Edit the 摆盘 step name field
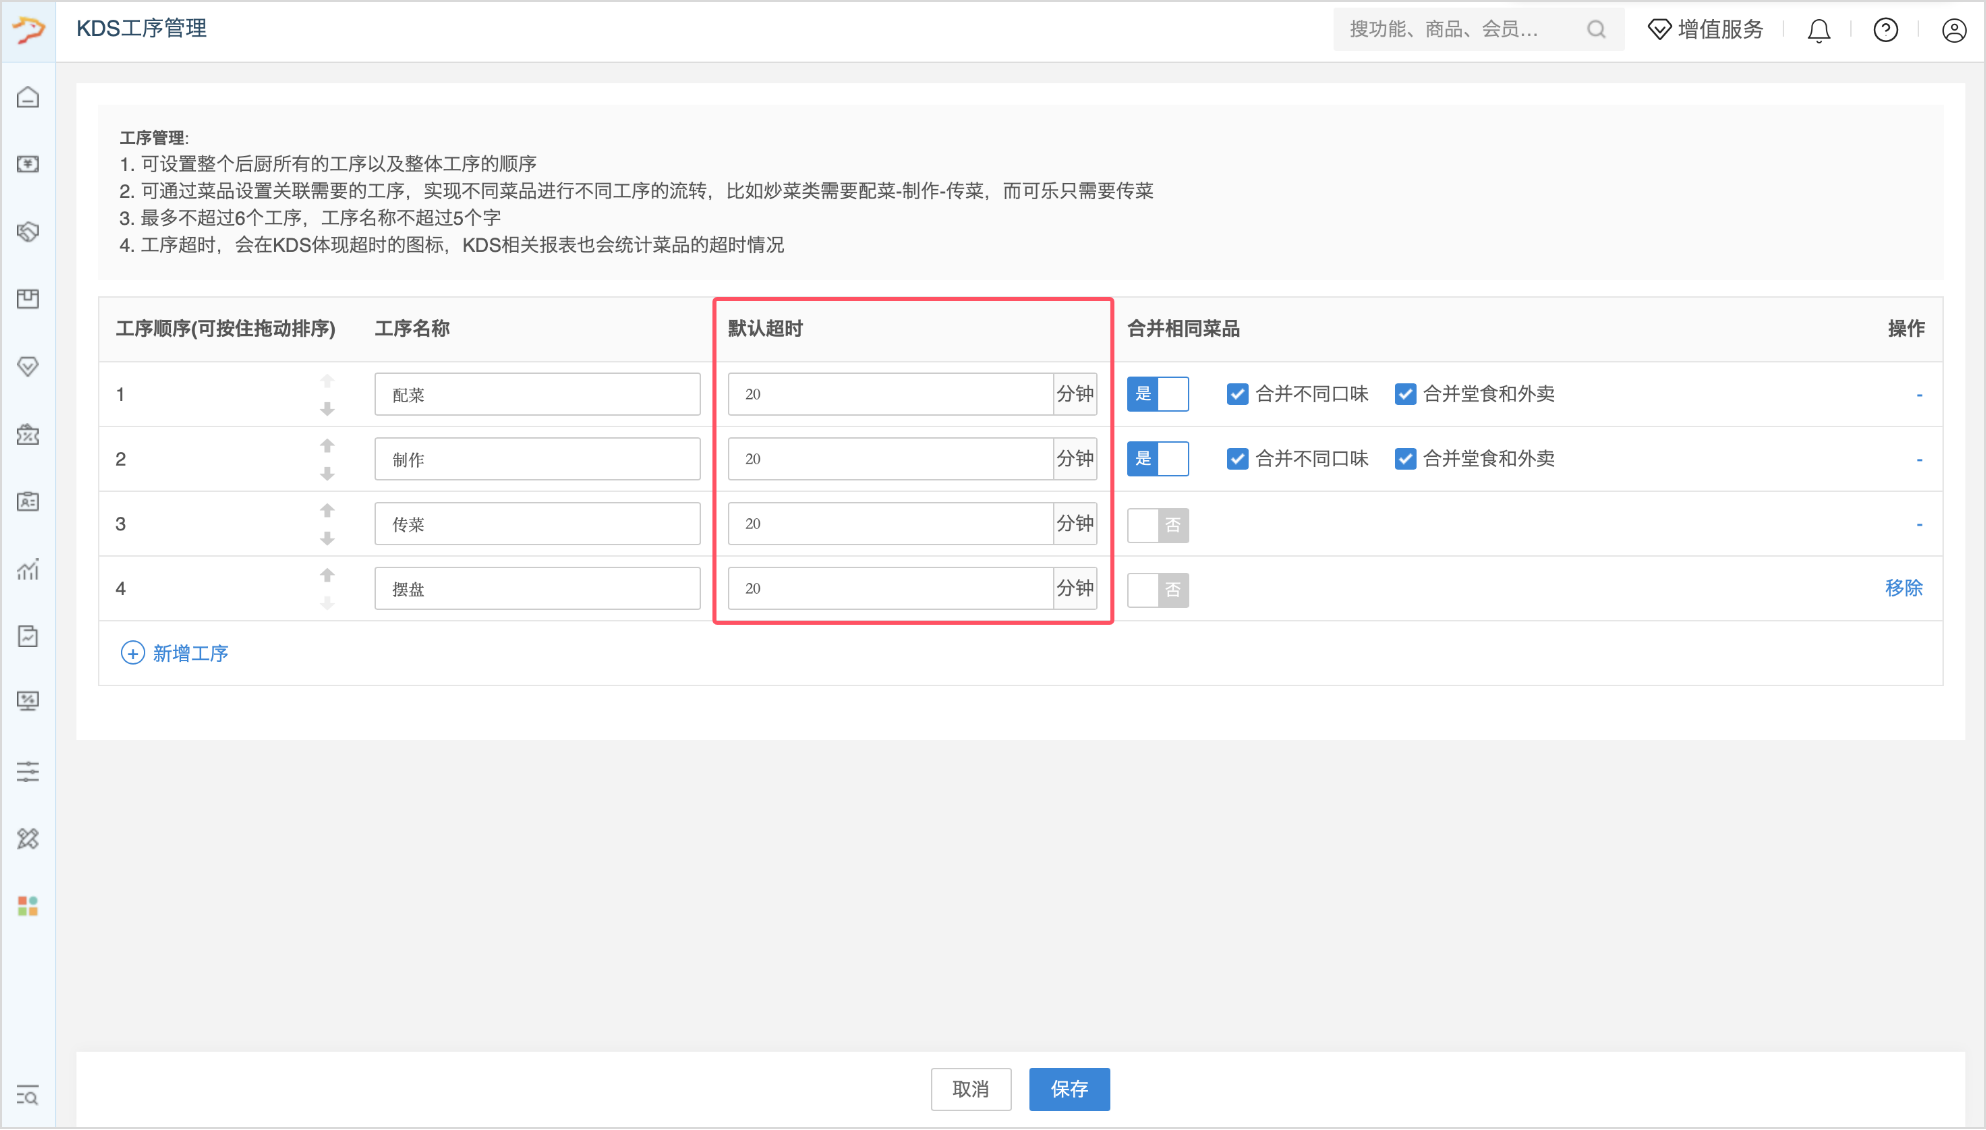The image size is (1986, 1130). (x=537, y=589)
